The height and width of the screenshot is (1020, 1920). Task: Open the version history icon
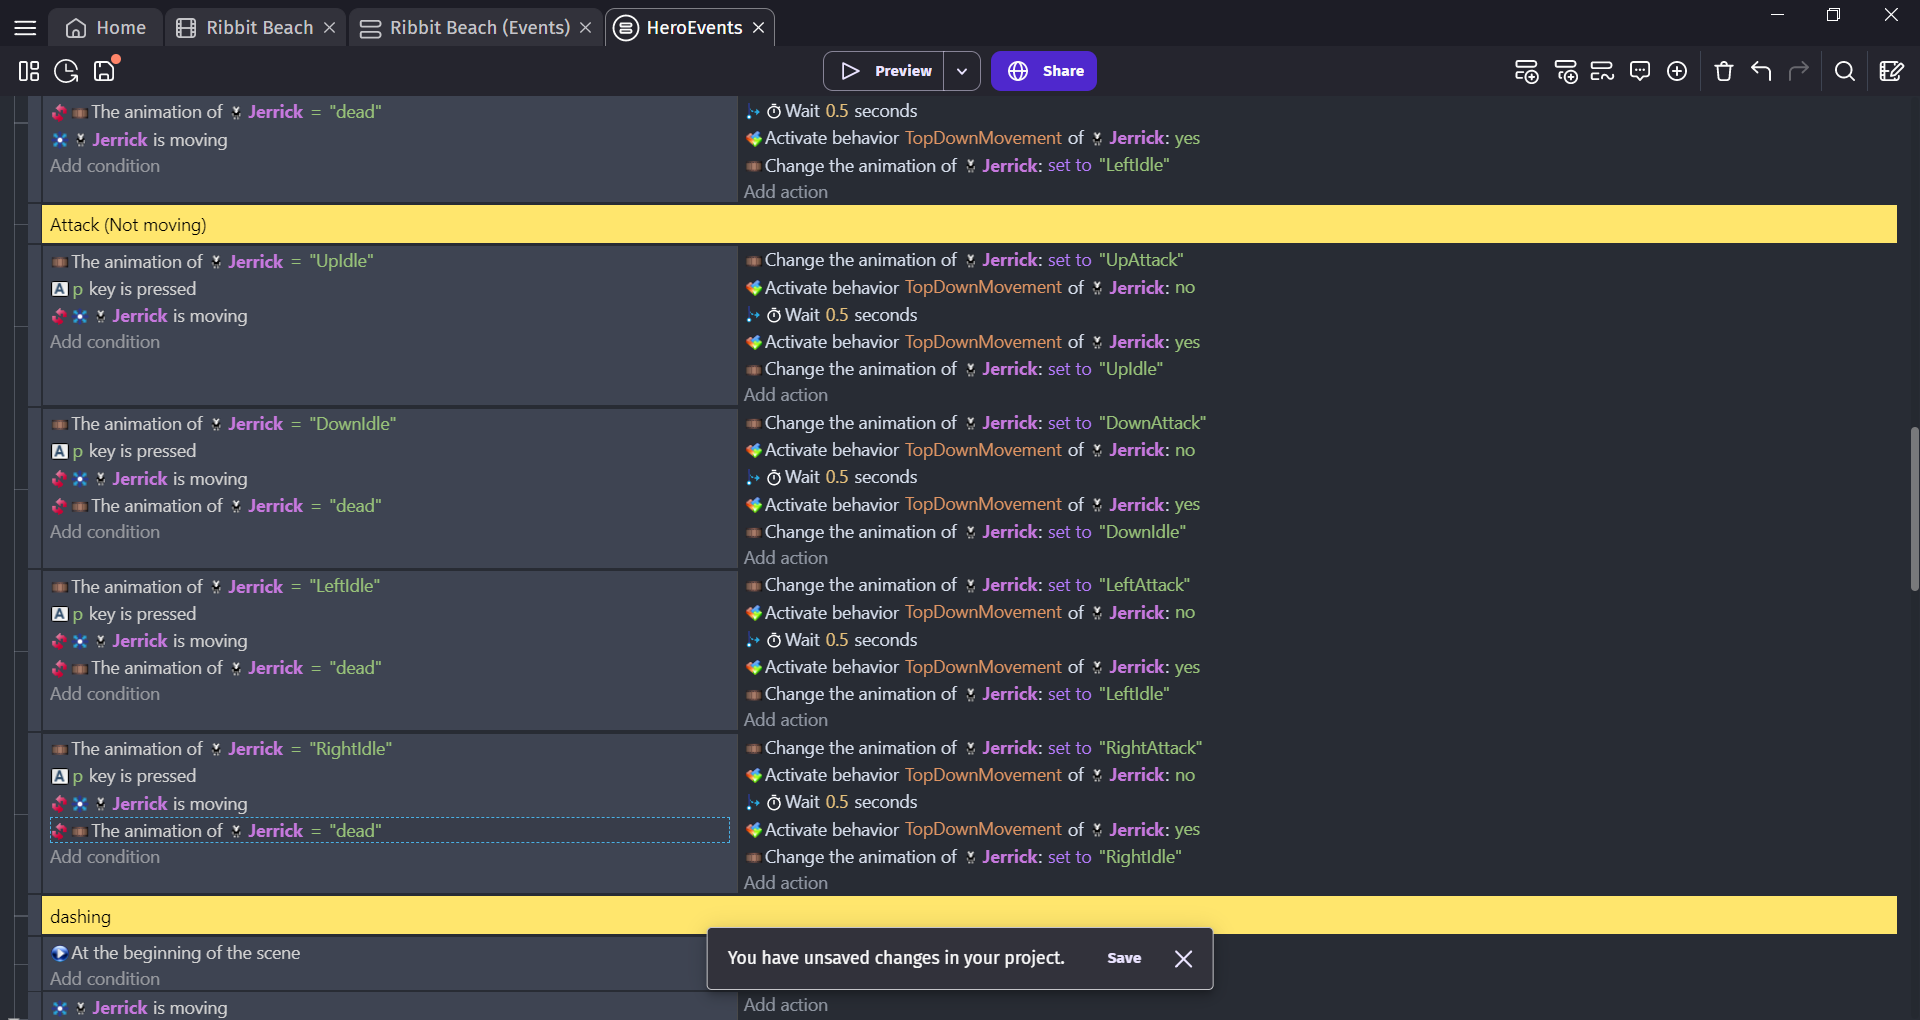point(66,71)
